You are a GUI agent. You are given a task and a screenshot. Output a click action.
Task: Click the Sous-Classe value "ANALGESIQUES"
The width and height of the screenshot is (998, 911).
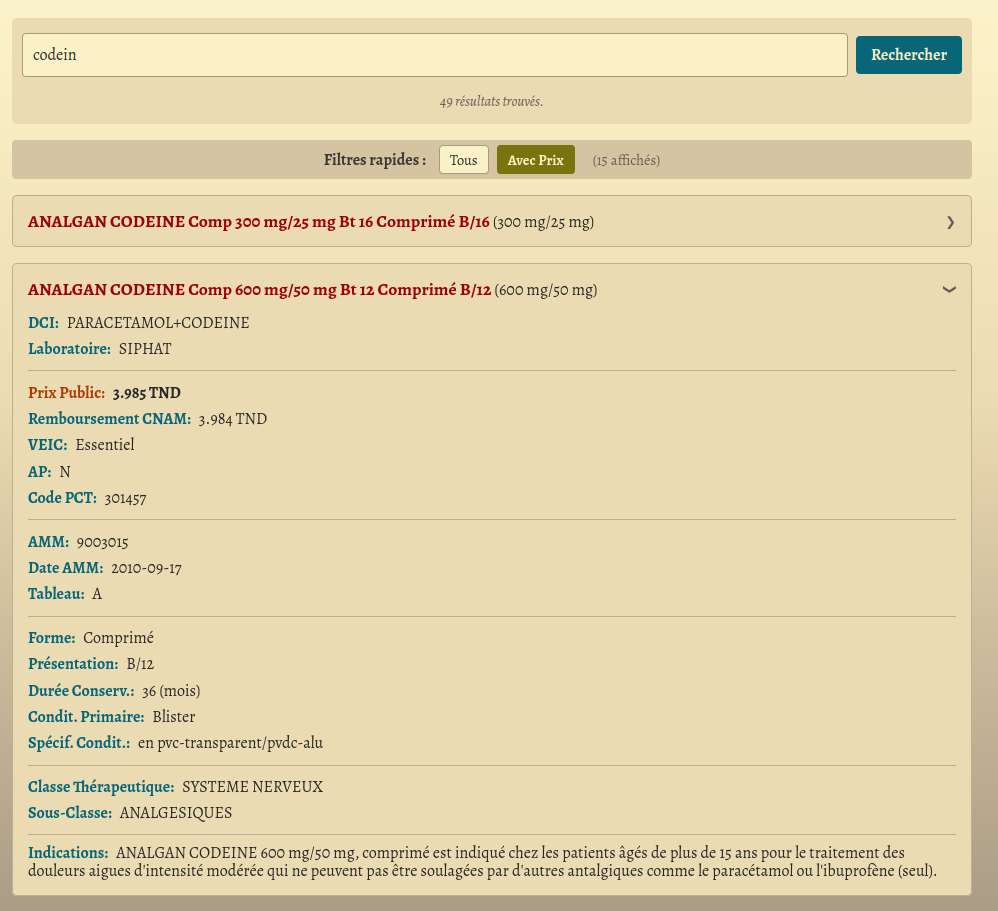176,813
